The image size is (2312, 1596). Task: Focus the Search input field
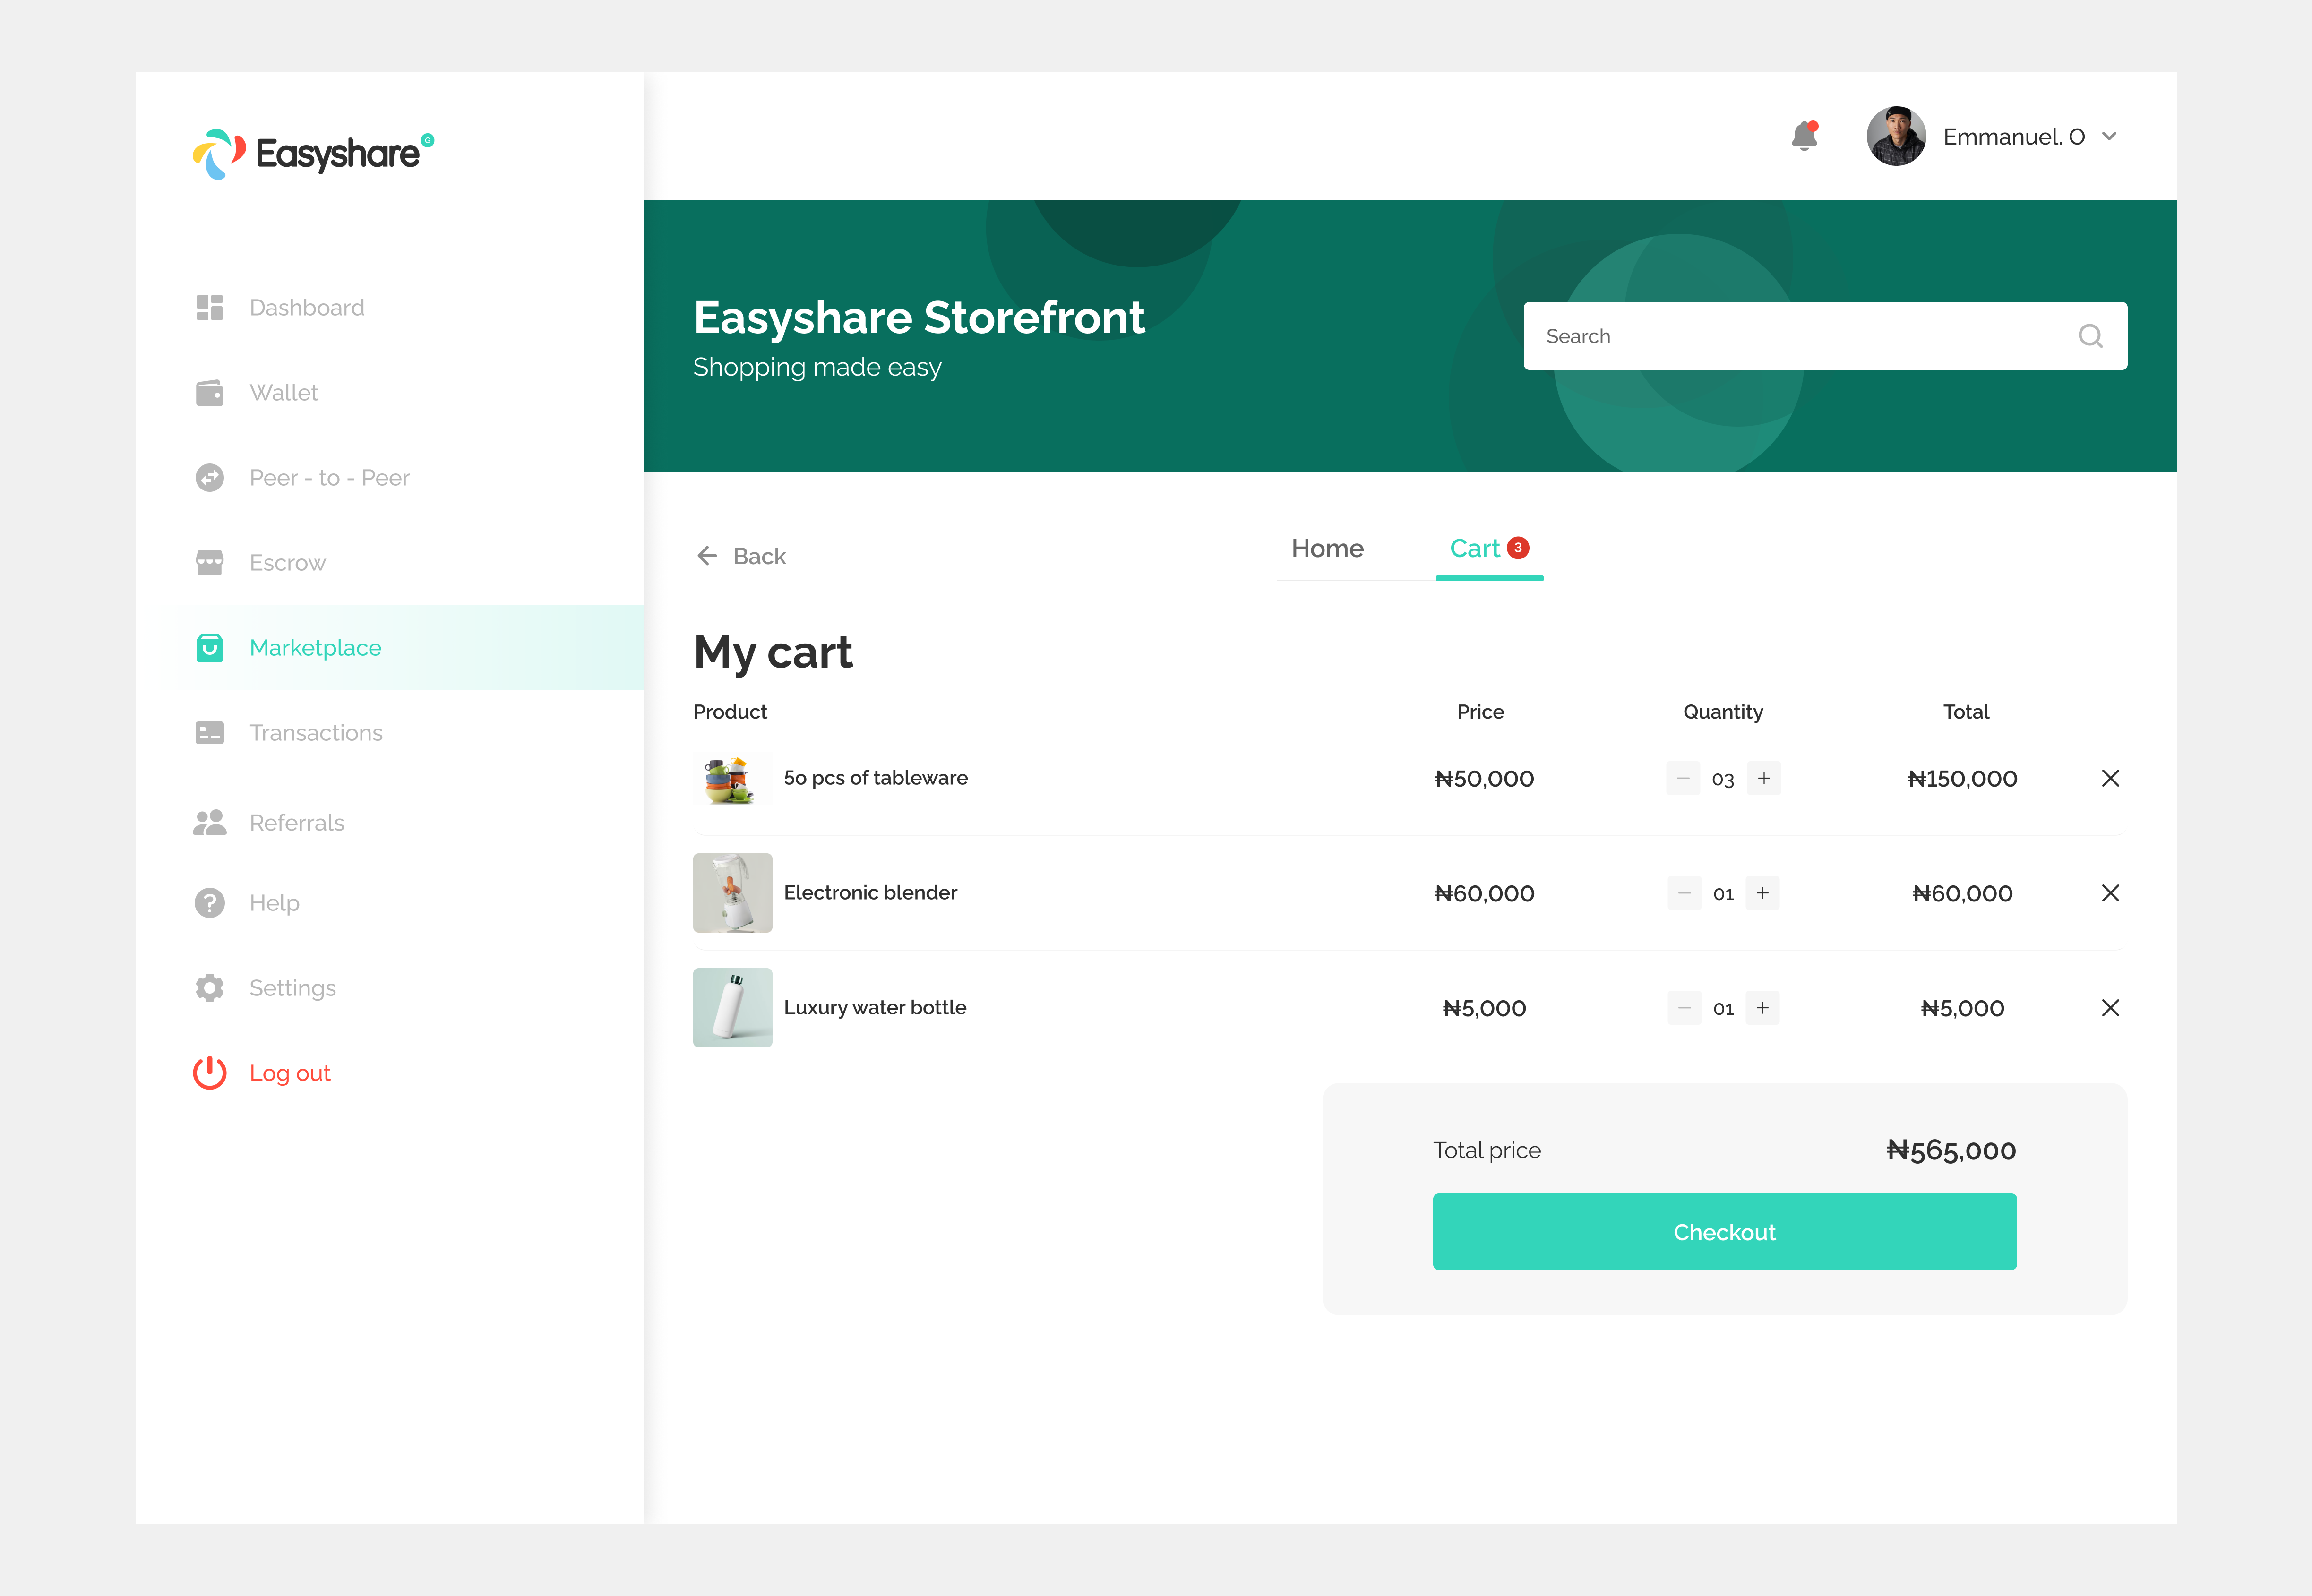pyautogui.click(x=1825, y=336)
